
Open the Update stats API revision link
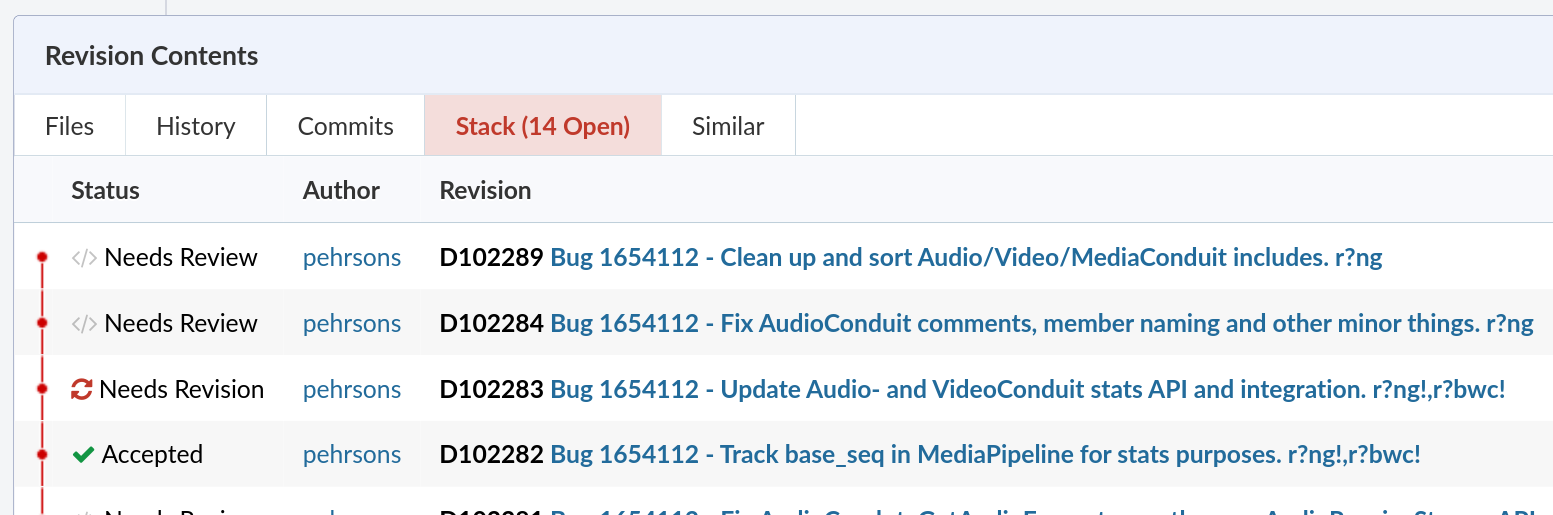(x=1027, y=390)
